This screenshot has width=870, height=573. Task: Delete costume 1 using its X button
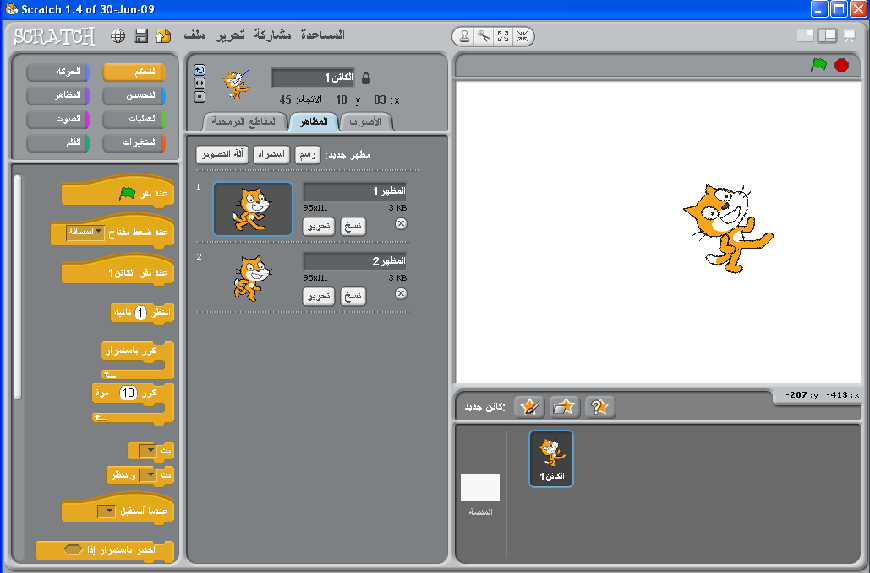[401, 223]
